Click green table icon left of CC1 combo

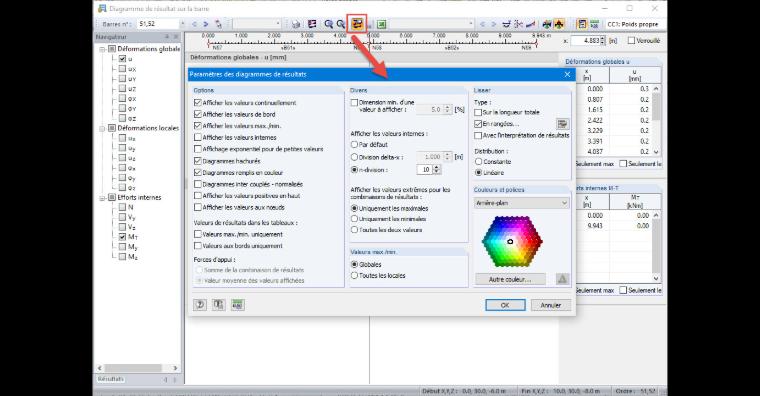click(594, 24)
